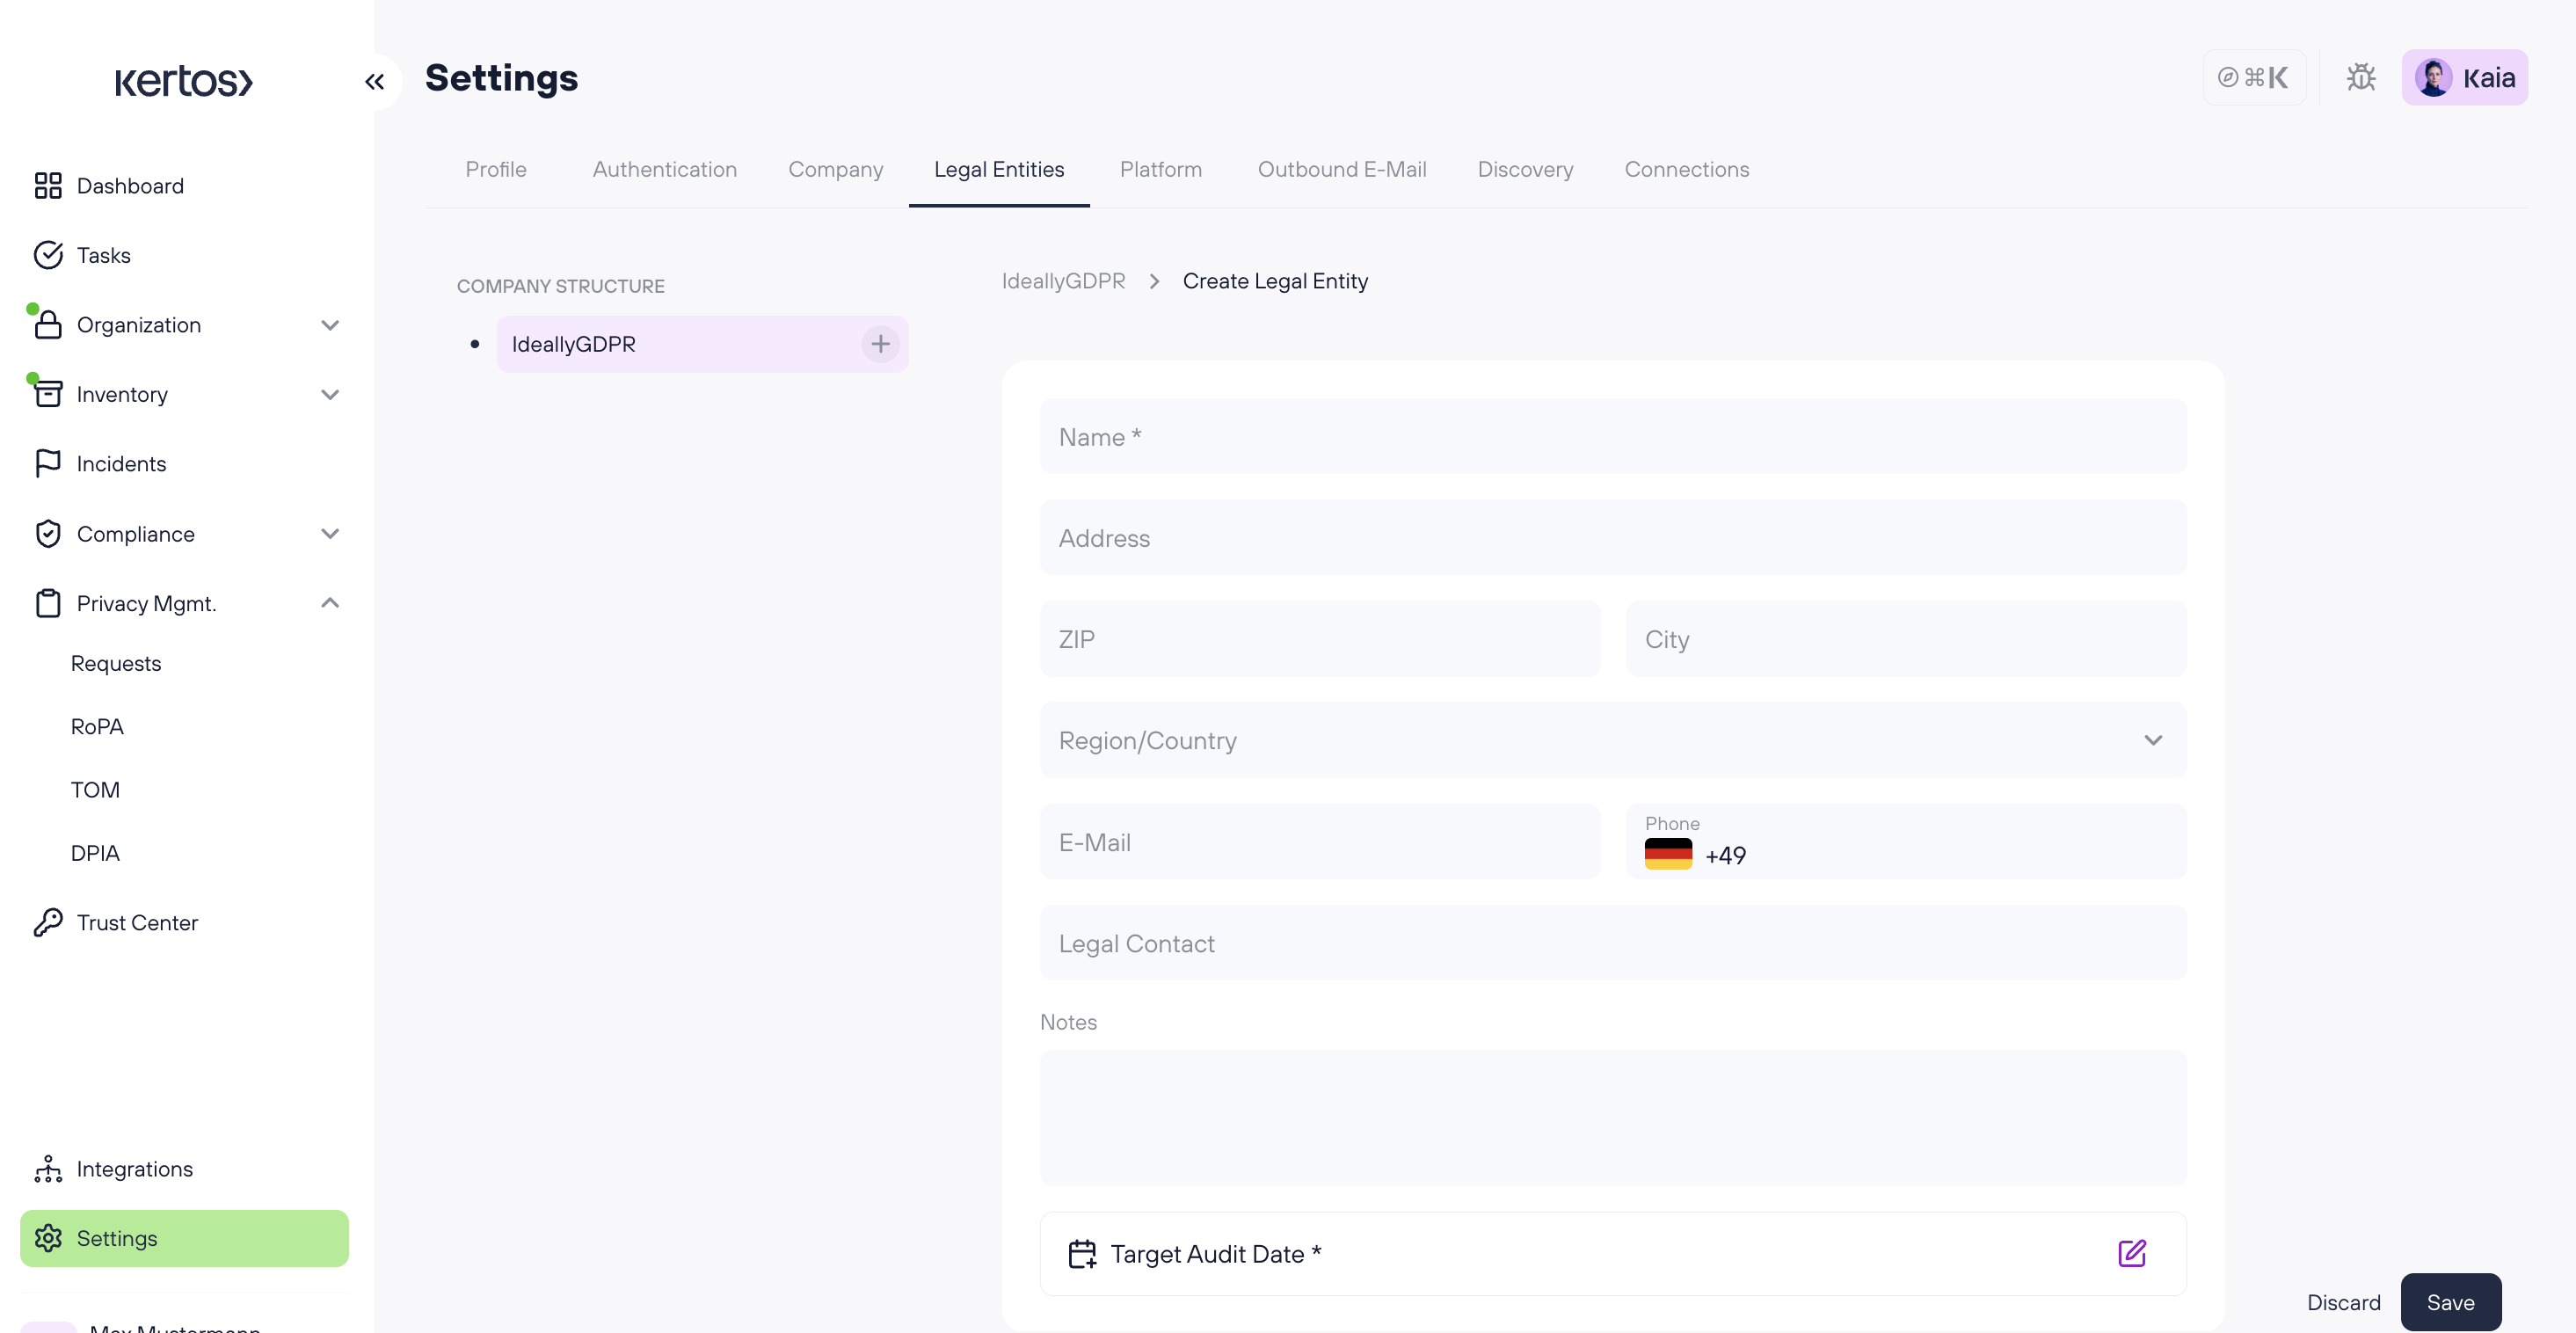Screen dimensions: 2576x1333
Task: Focus the Phone number field
Action: coord(1906,841)
